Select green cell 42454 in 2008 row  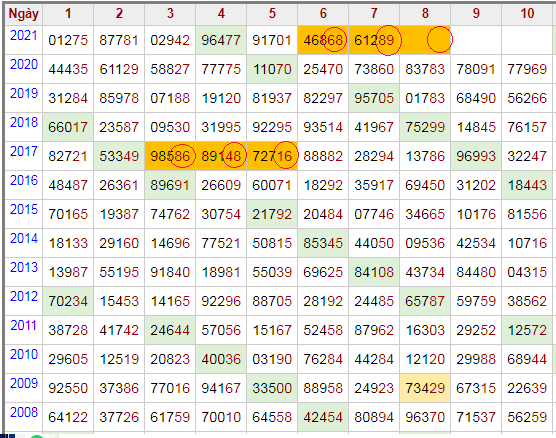coord(323,417)
